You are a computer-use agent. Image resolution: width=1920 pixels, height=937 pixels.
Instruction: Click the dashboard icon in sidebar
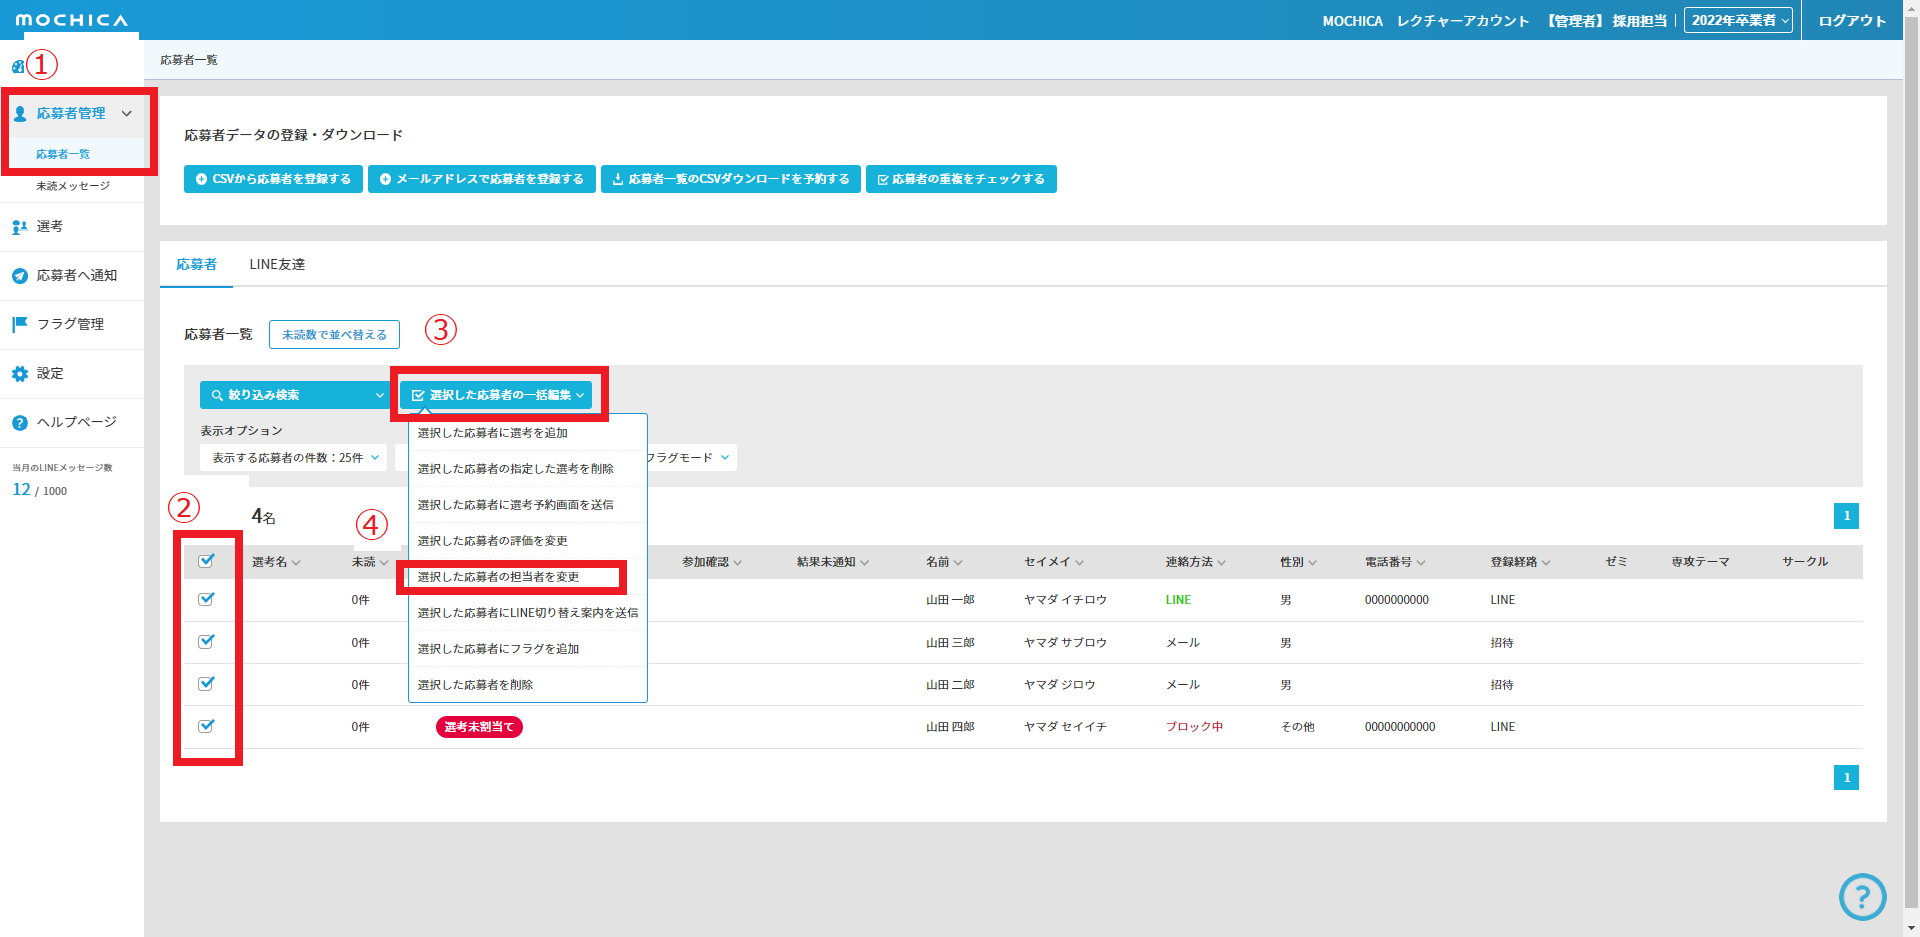point(17,67)
